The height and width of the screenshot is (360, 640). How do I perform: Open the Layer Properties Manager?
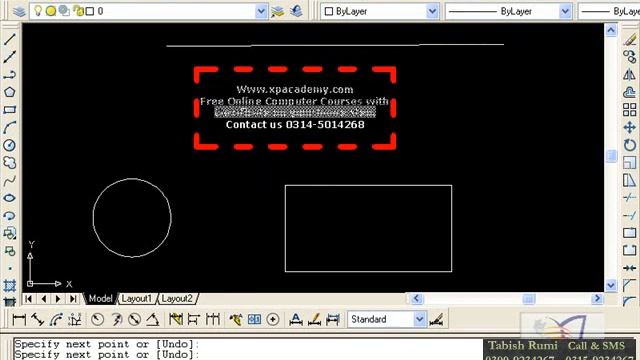pos(19,11)
